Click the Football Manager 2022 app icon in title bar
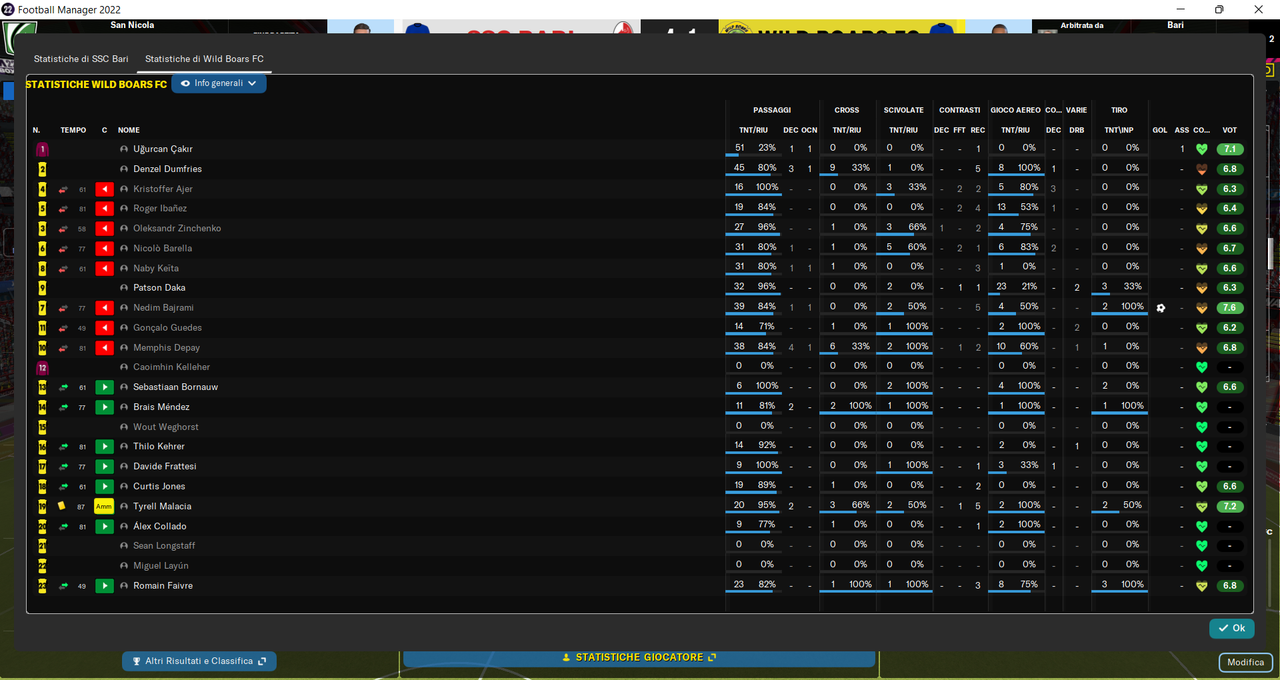 tap(9, 9)
